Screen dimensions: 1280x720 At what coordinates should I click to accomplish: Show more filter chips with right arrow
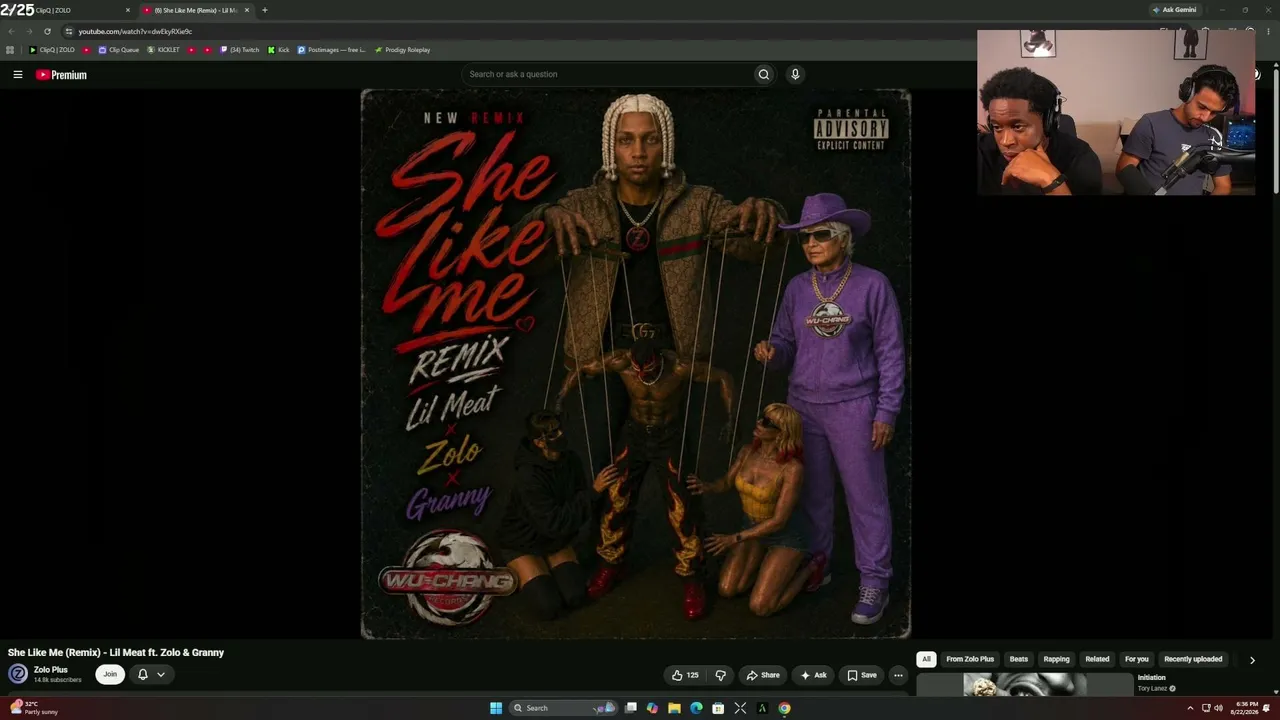tap(1252, 660)
